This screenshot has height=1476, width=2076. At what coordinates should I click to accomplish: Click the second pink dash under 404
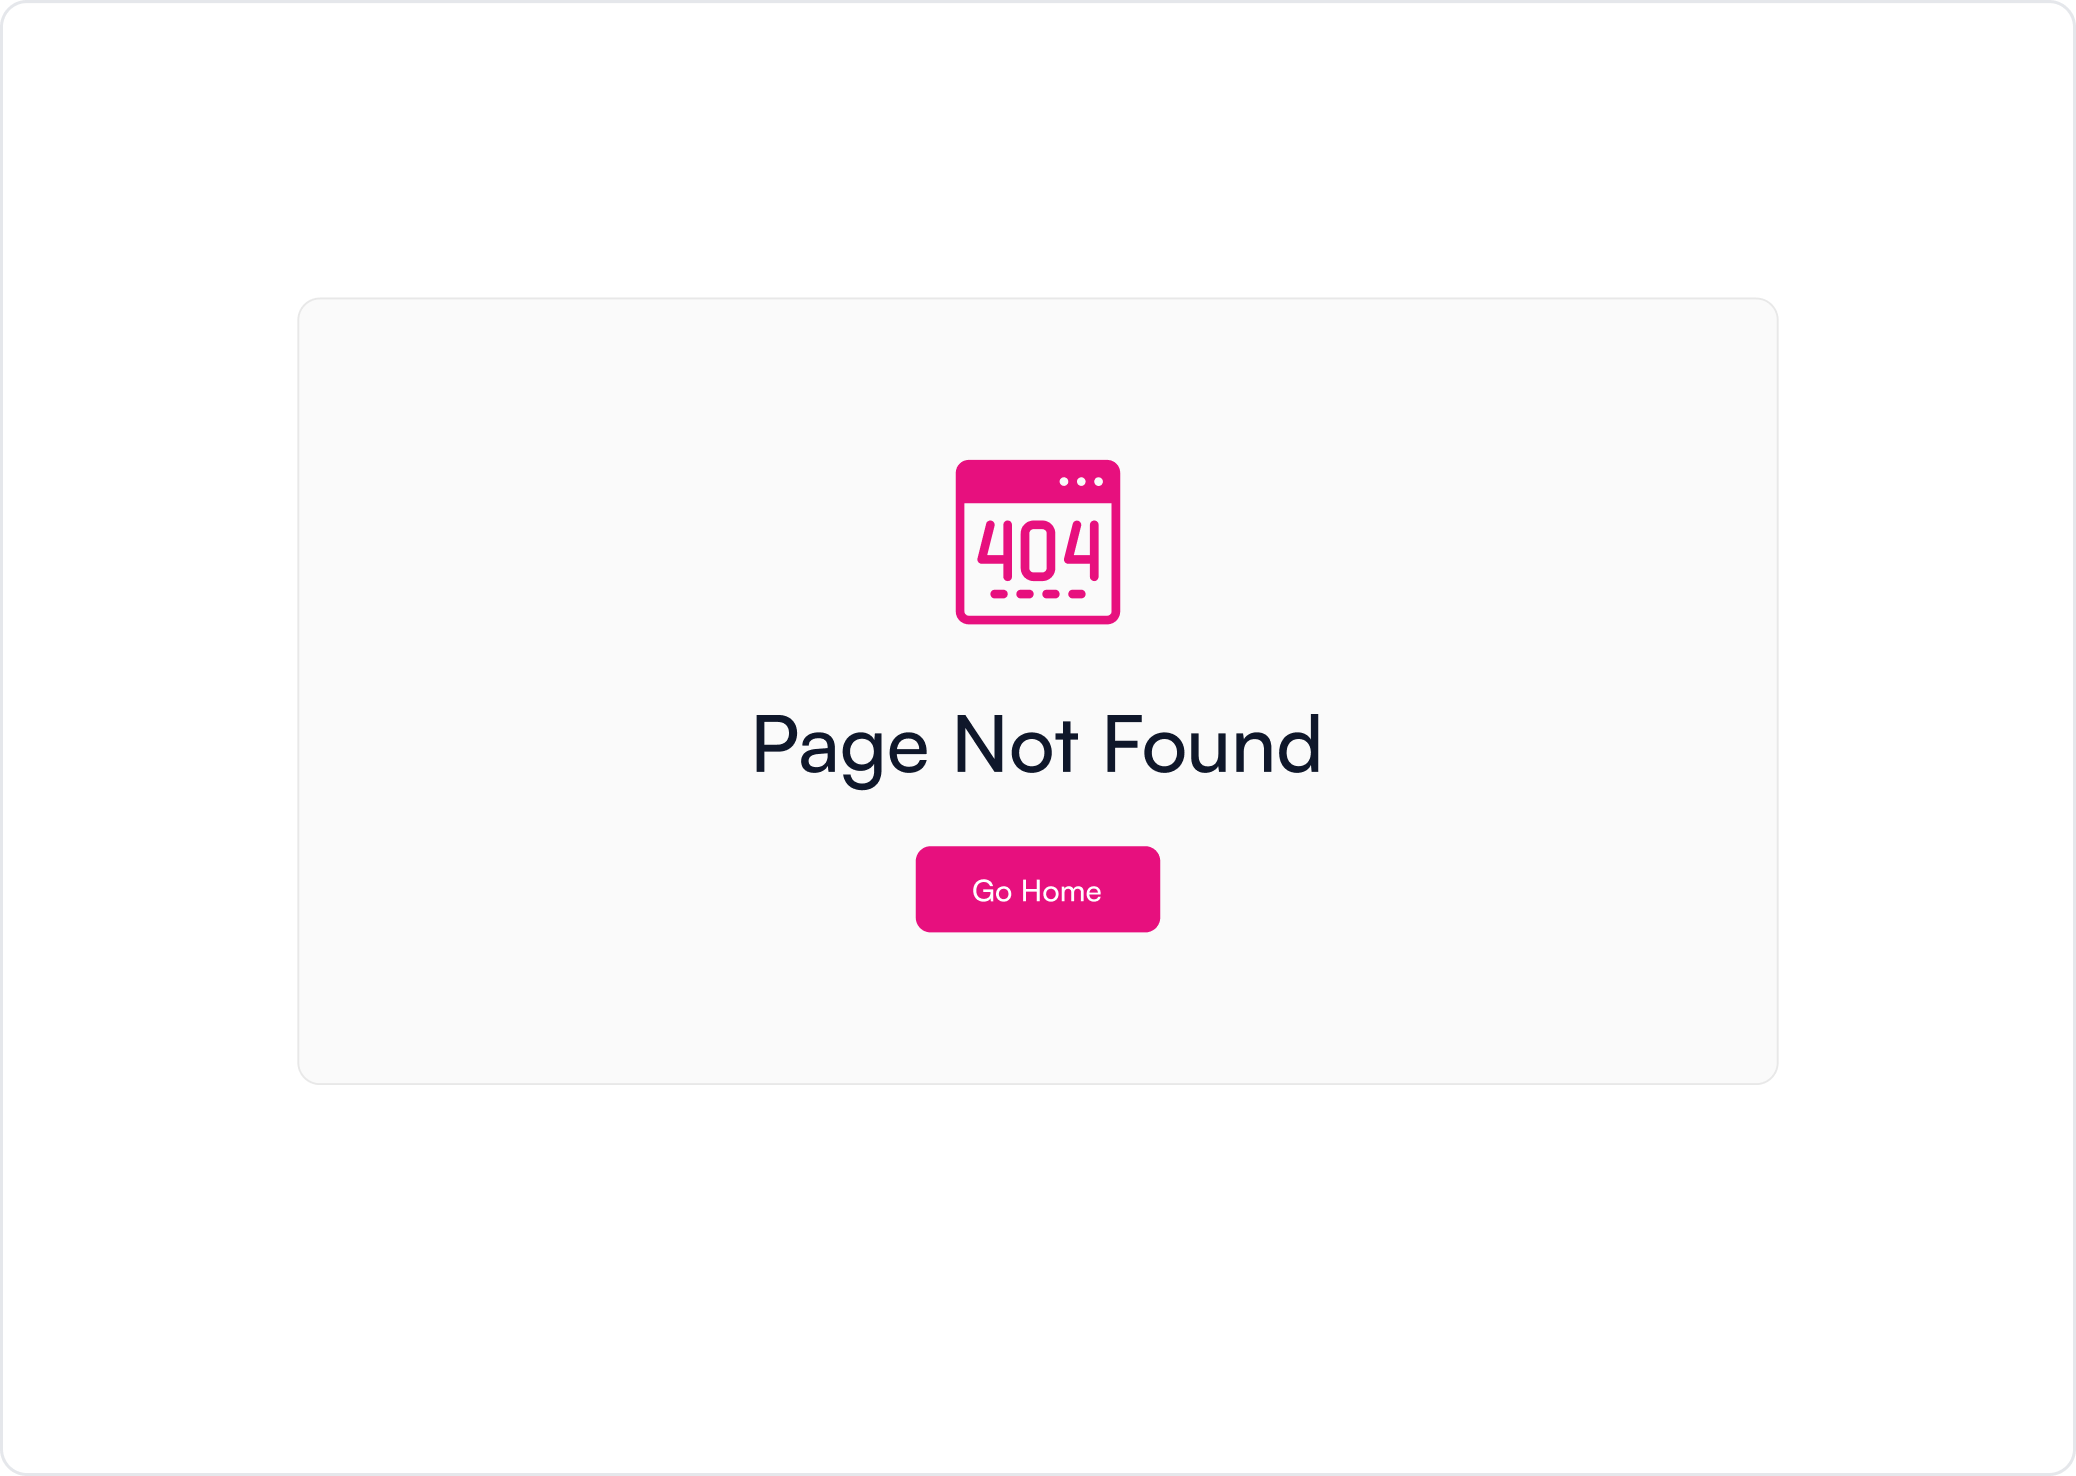(x=1025, y=594)
